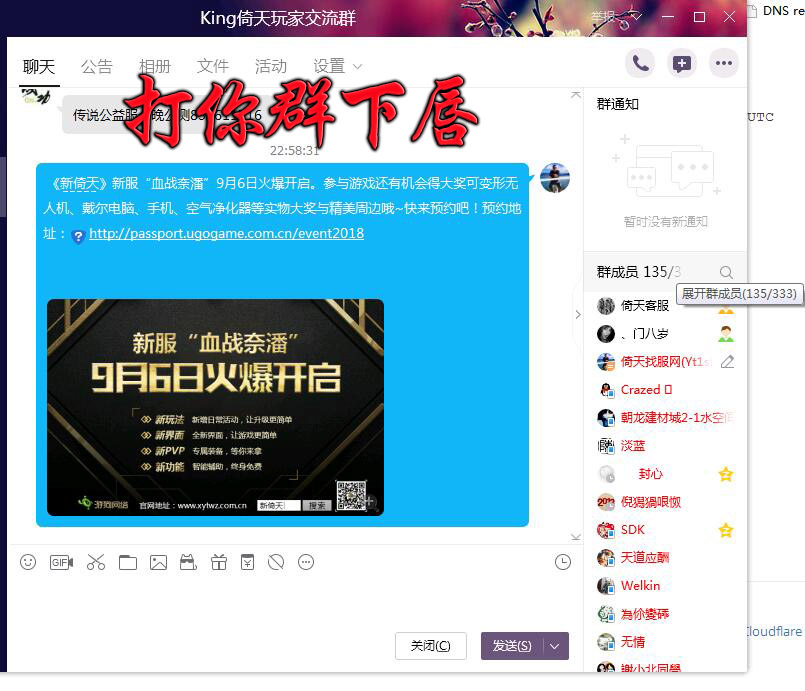The height and width of the screenshot is (691, 805).
Task: Search group members with magnifier icon
Action: coord(726,272)
